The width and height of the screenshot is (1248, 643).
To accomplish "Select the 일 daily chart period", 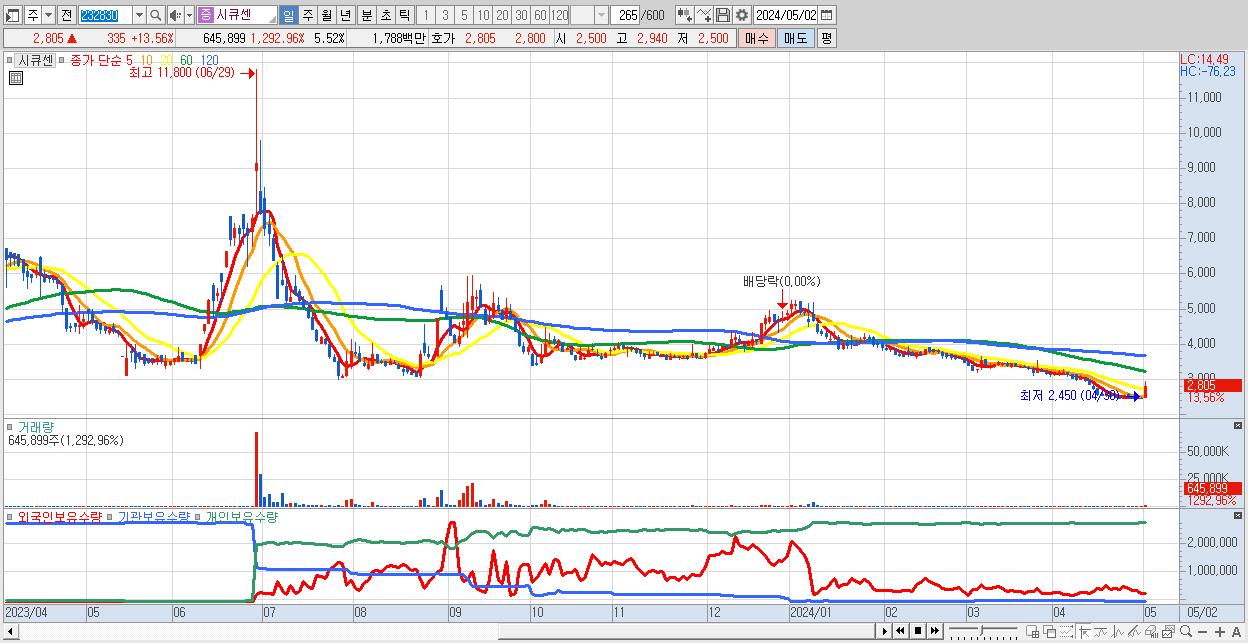I will pyautogui.click(x=288, y=15).
